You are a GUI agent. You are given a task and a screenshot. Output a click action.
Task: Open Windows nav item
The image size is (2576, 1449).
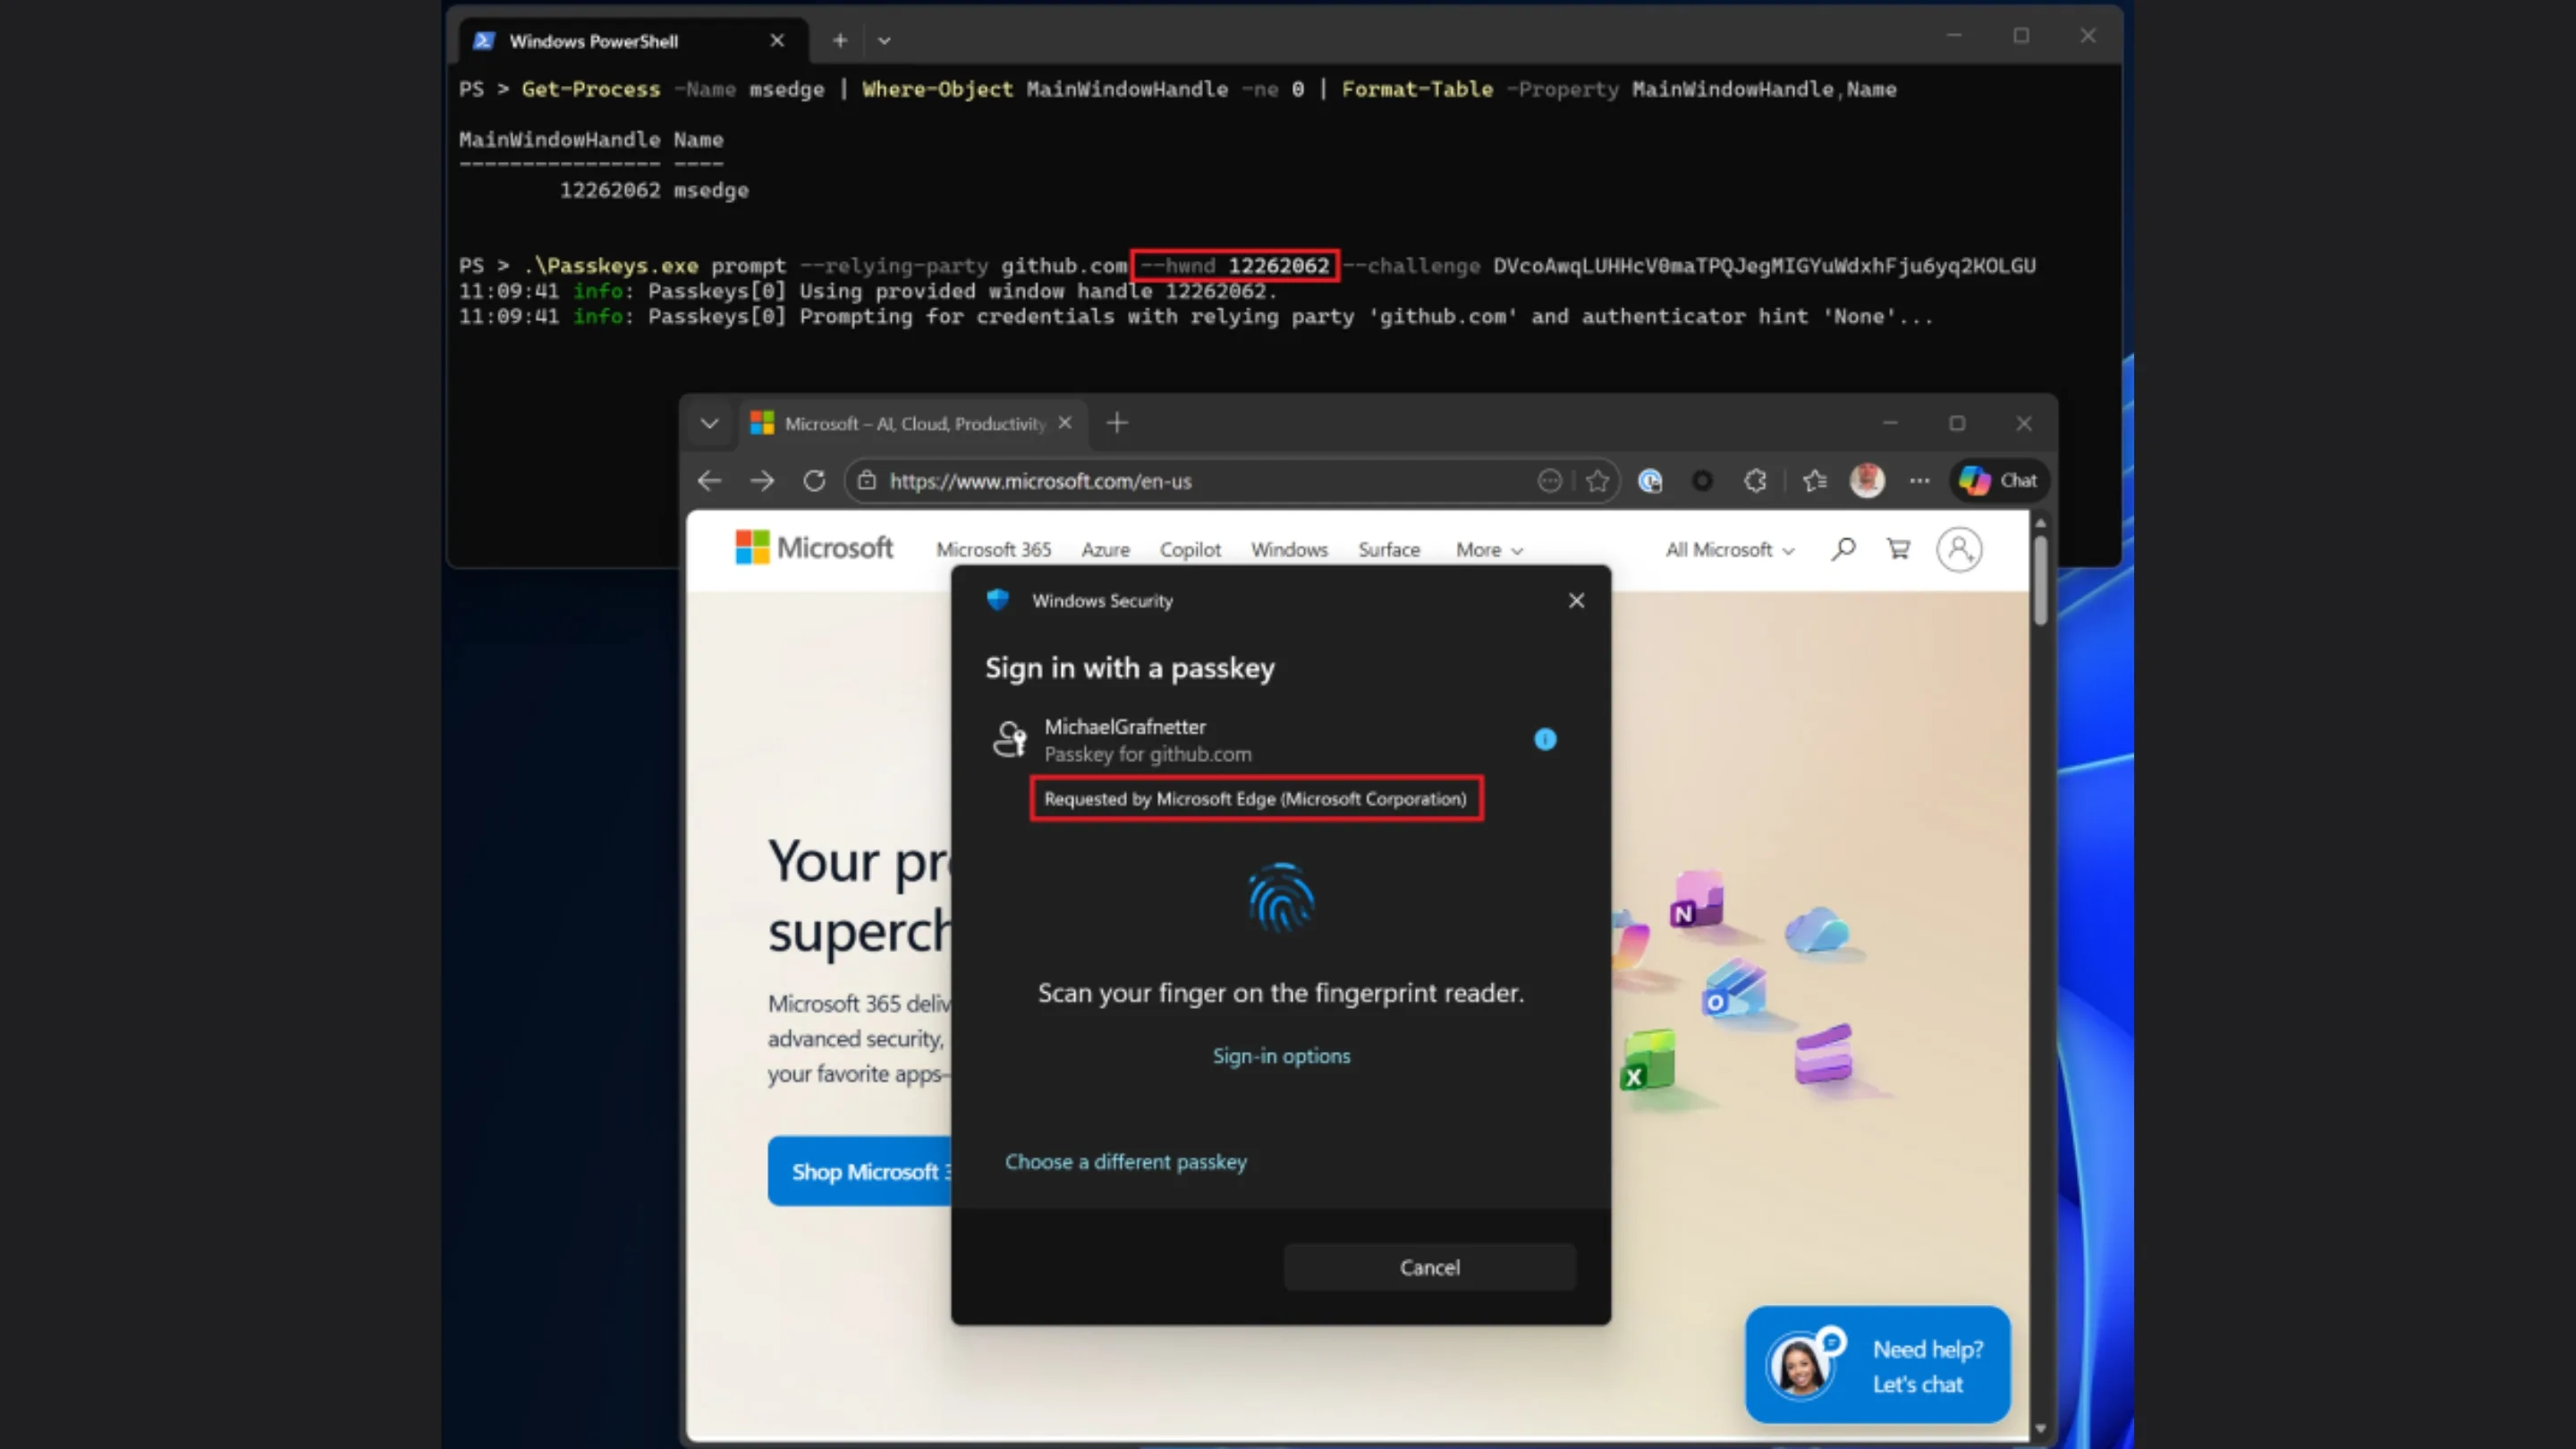[x=1289, y=550]
